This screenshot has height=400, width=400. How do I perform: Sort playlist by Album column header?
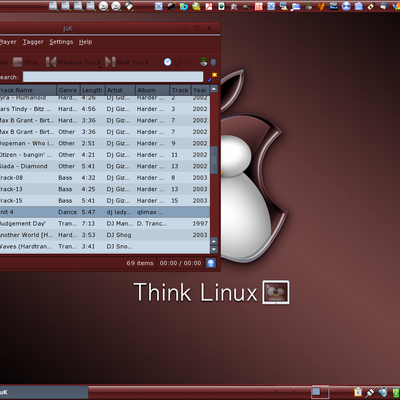click(x=152, y=90)
